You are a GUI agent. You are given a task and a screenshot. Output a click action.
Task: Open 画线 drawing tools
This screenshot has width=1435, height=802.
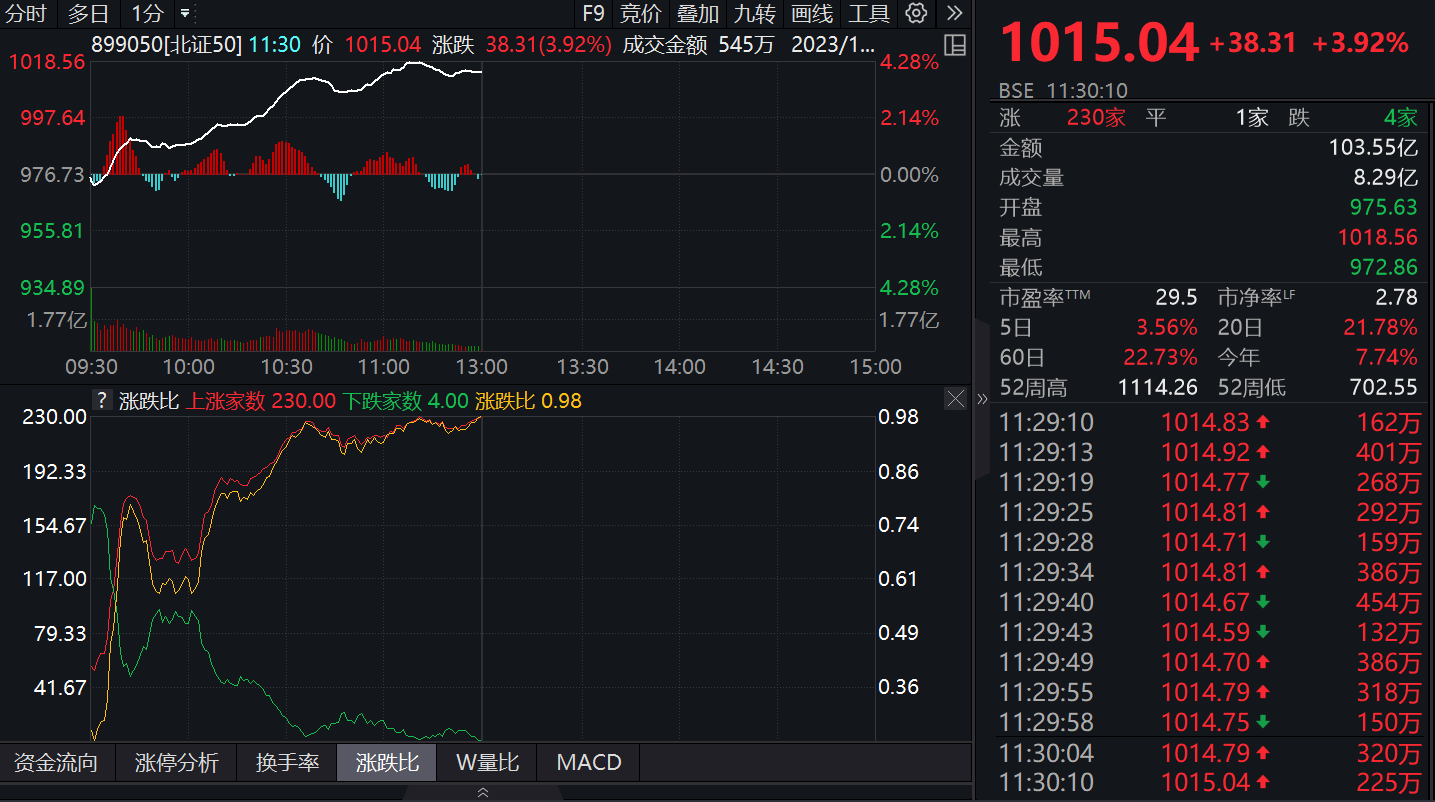point(811,13)
